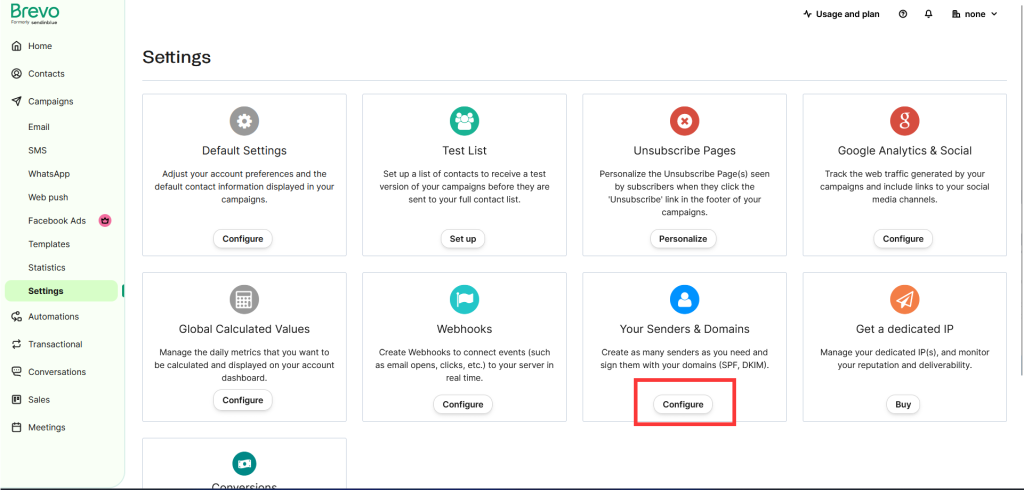This screenshot has width=1024, height=490.
Task: Go to Contacts in sidebar
Action: [46, 74]
